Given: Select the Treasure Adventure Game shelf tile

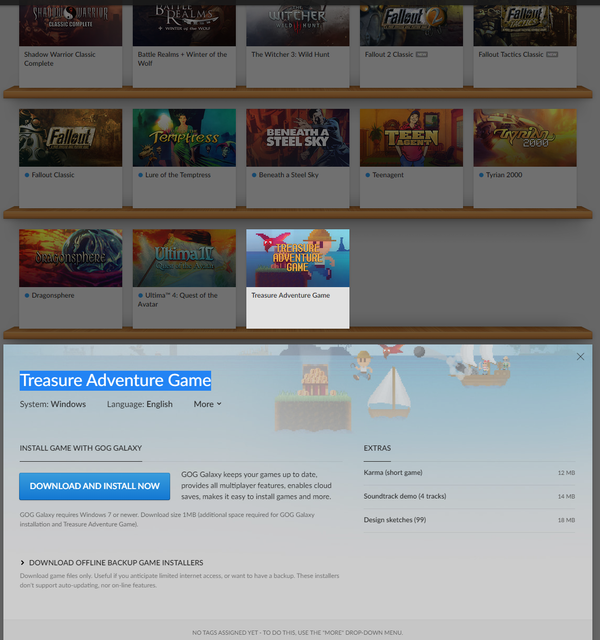Looking at the screenshot, I should 298,258.
